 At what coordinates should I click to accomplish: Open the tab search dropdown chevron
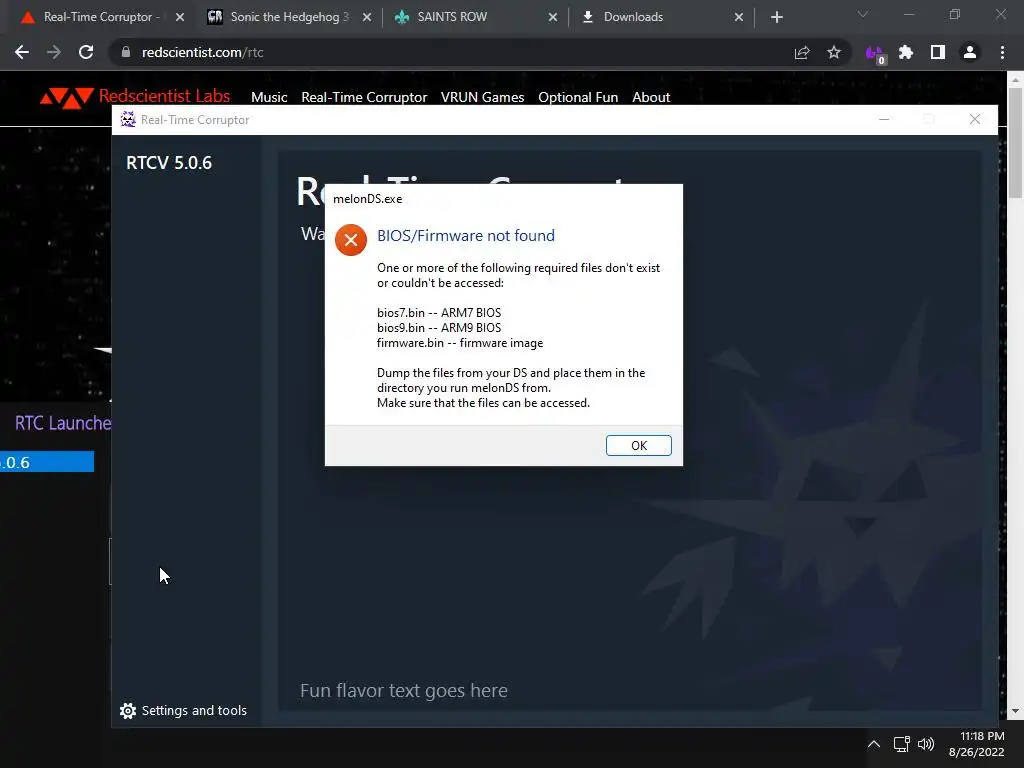point(863,14)
